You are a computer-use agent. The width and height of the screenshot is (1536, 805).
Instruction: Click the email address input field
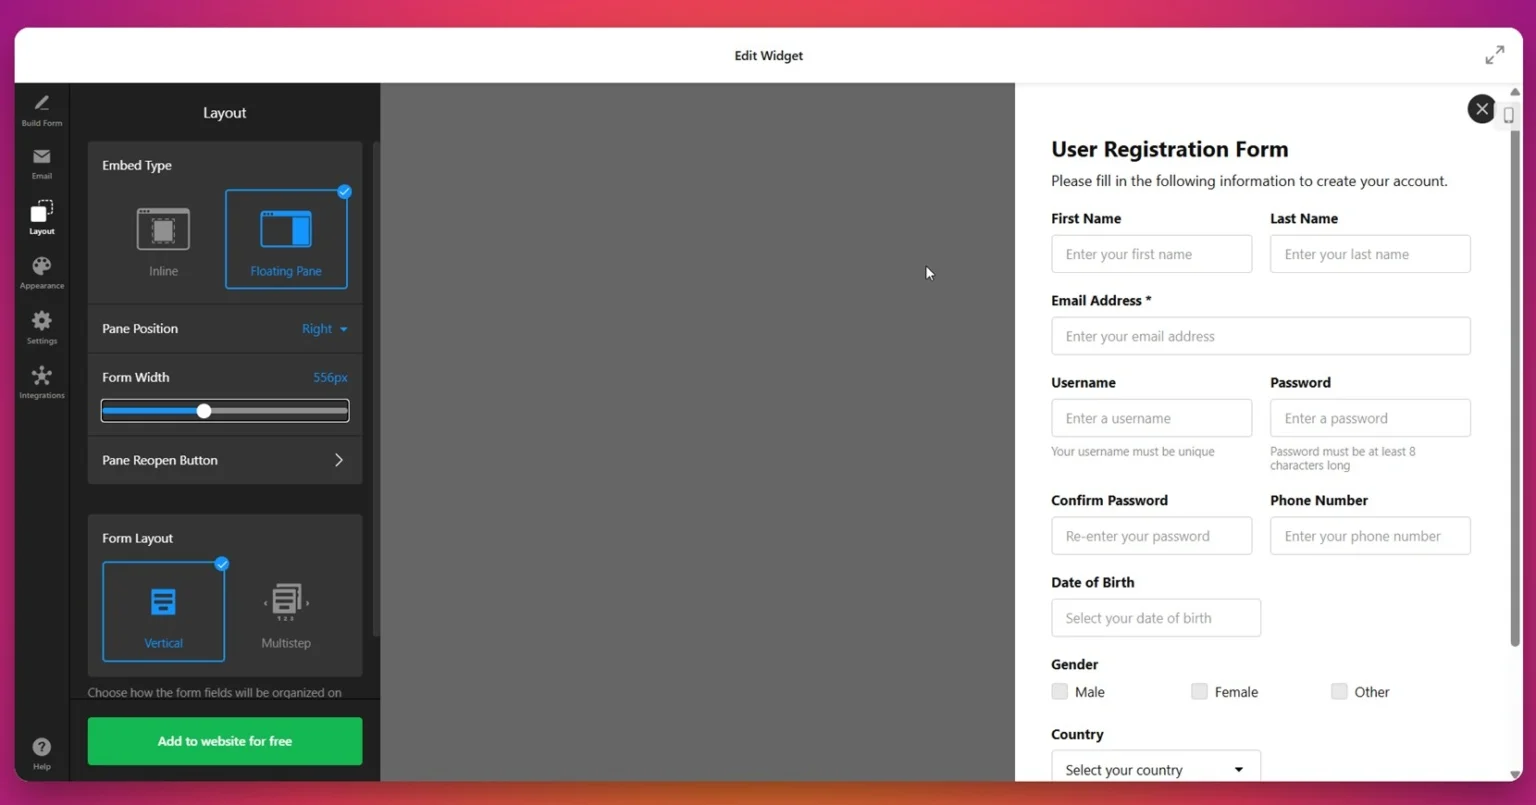[x=1260, y=336]
